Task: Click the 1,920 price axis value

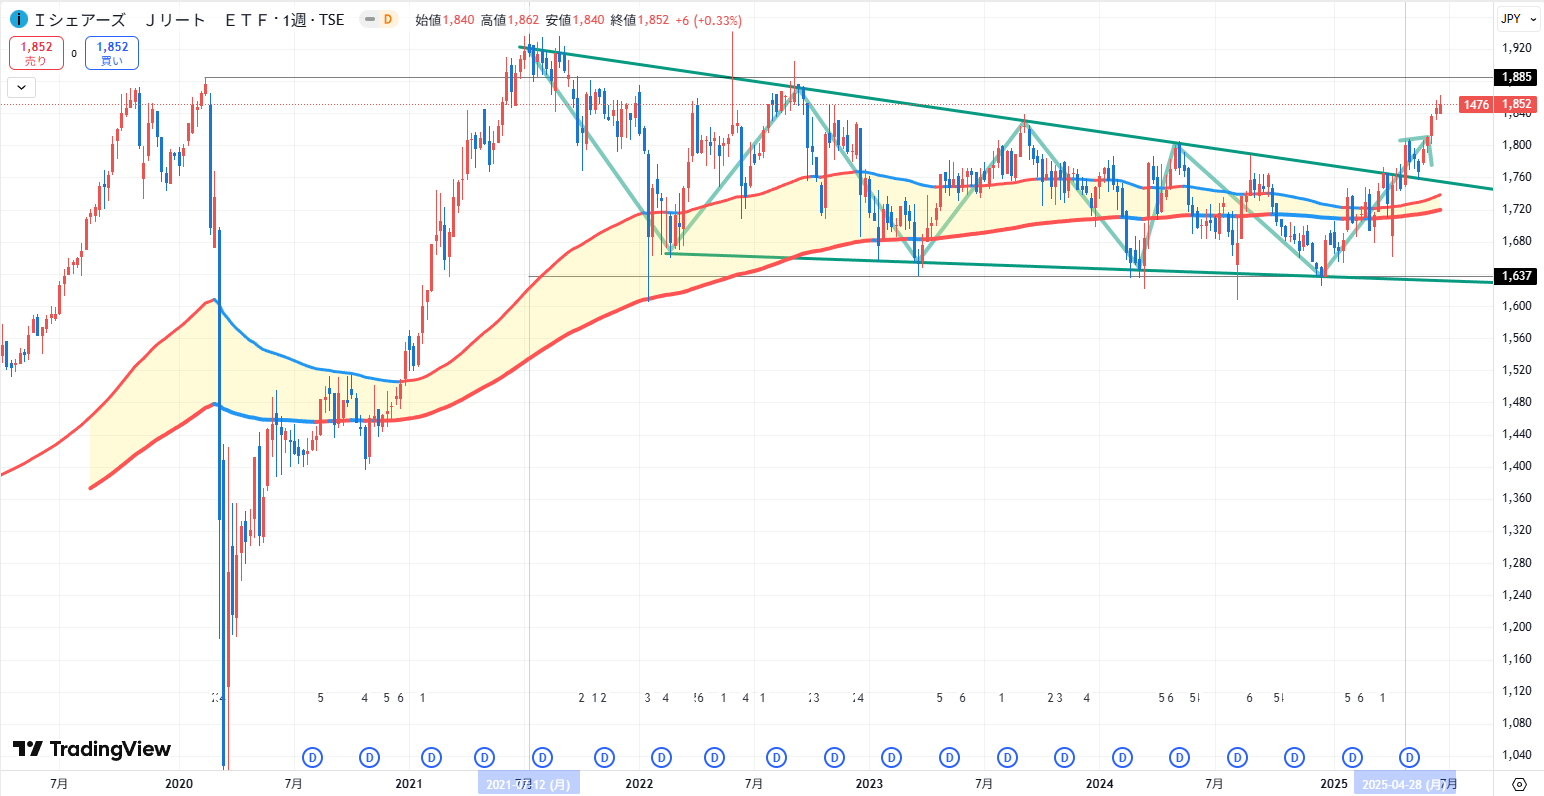Action: click(x=1516, y=48)
